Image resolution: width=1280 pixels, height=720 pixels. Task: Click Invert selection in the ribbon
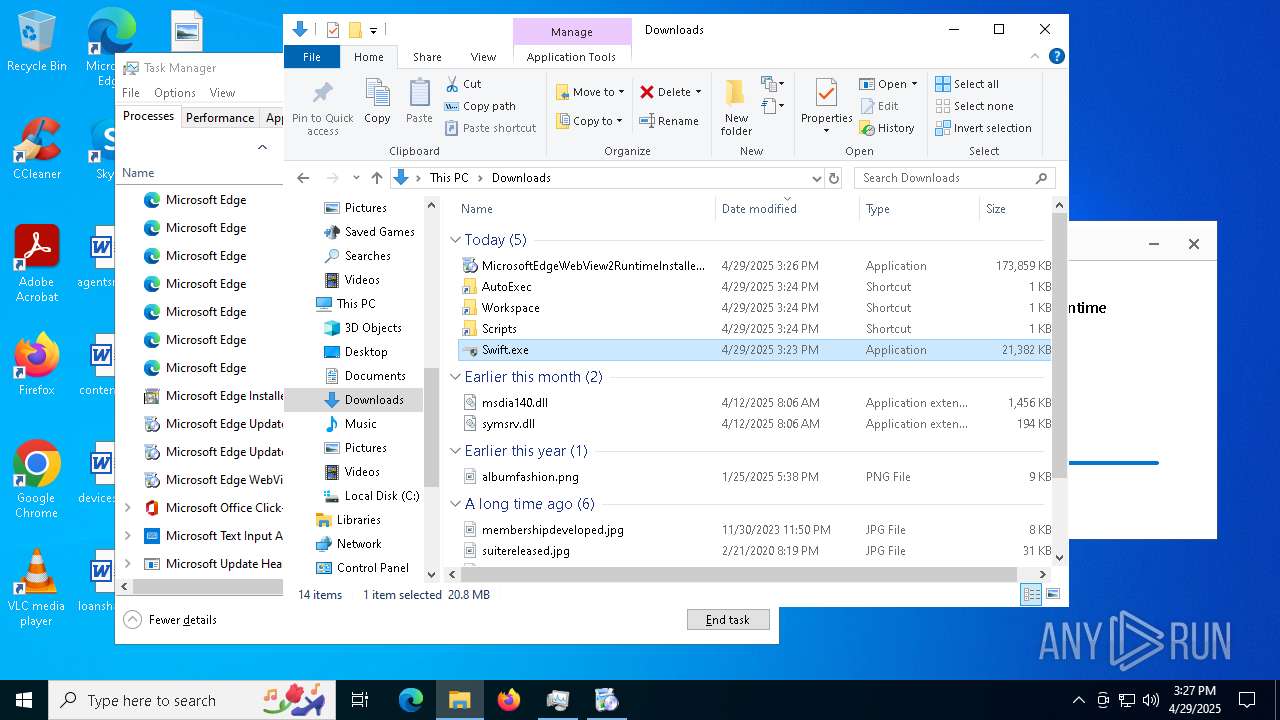click(983, 128)
